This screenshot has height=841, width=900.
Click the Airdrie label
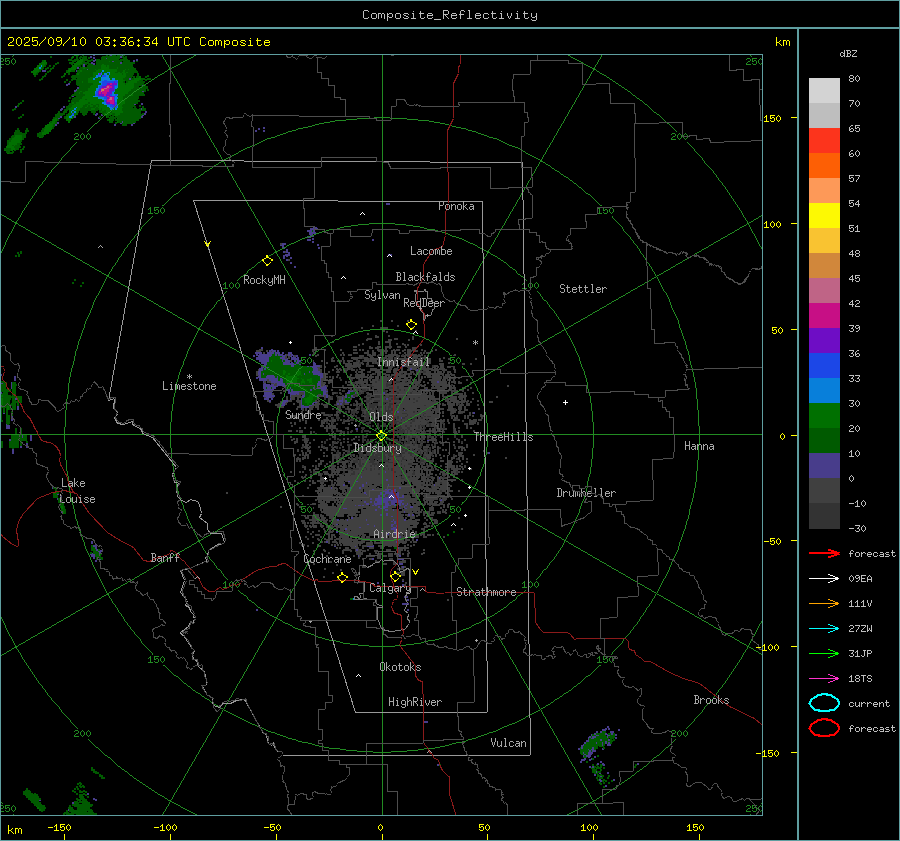point(394,534)
